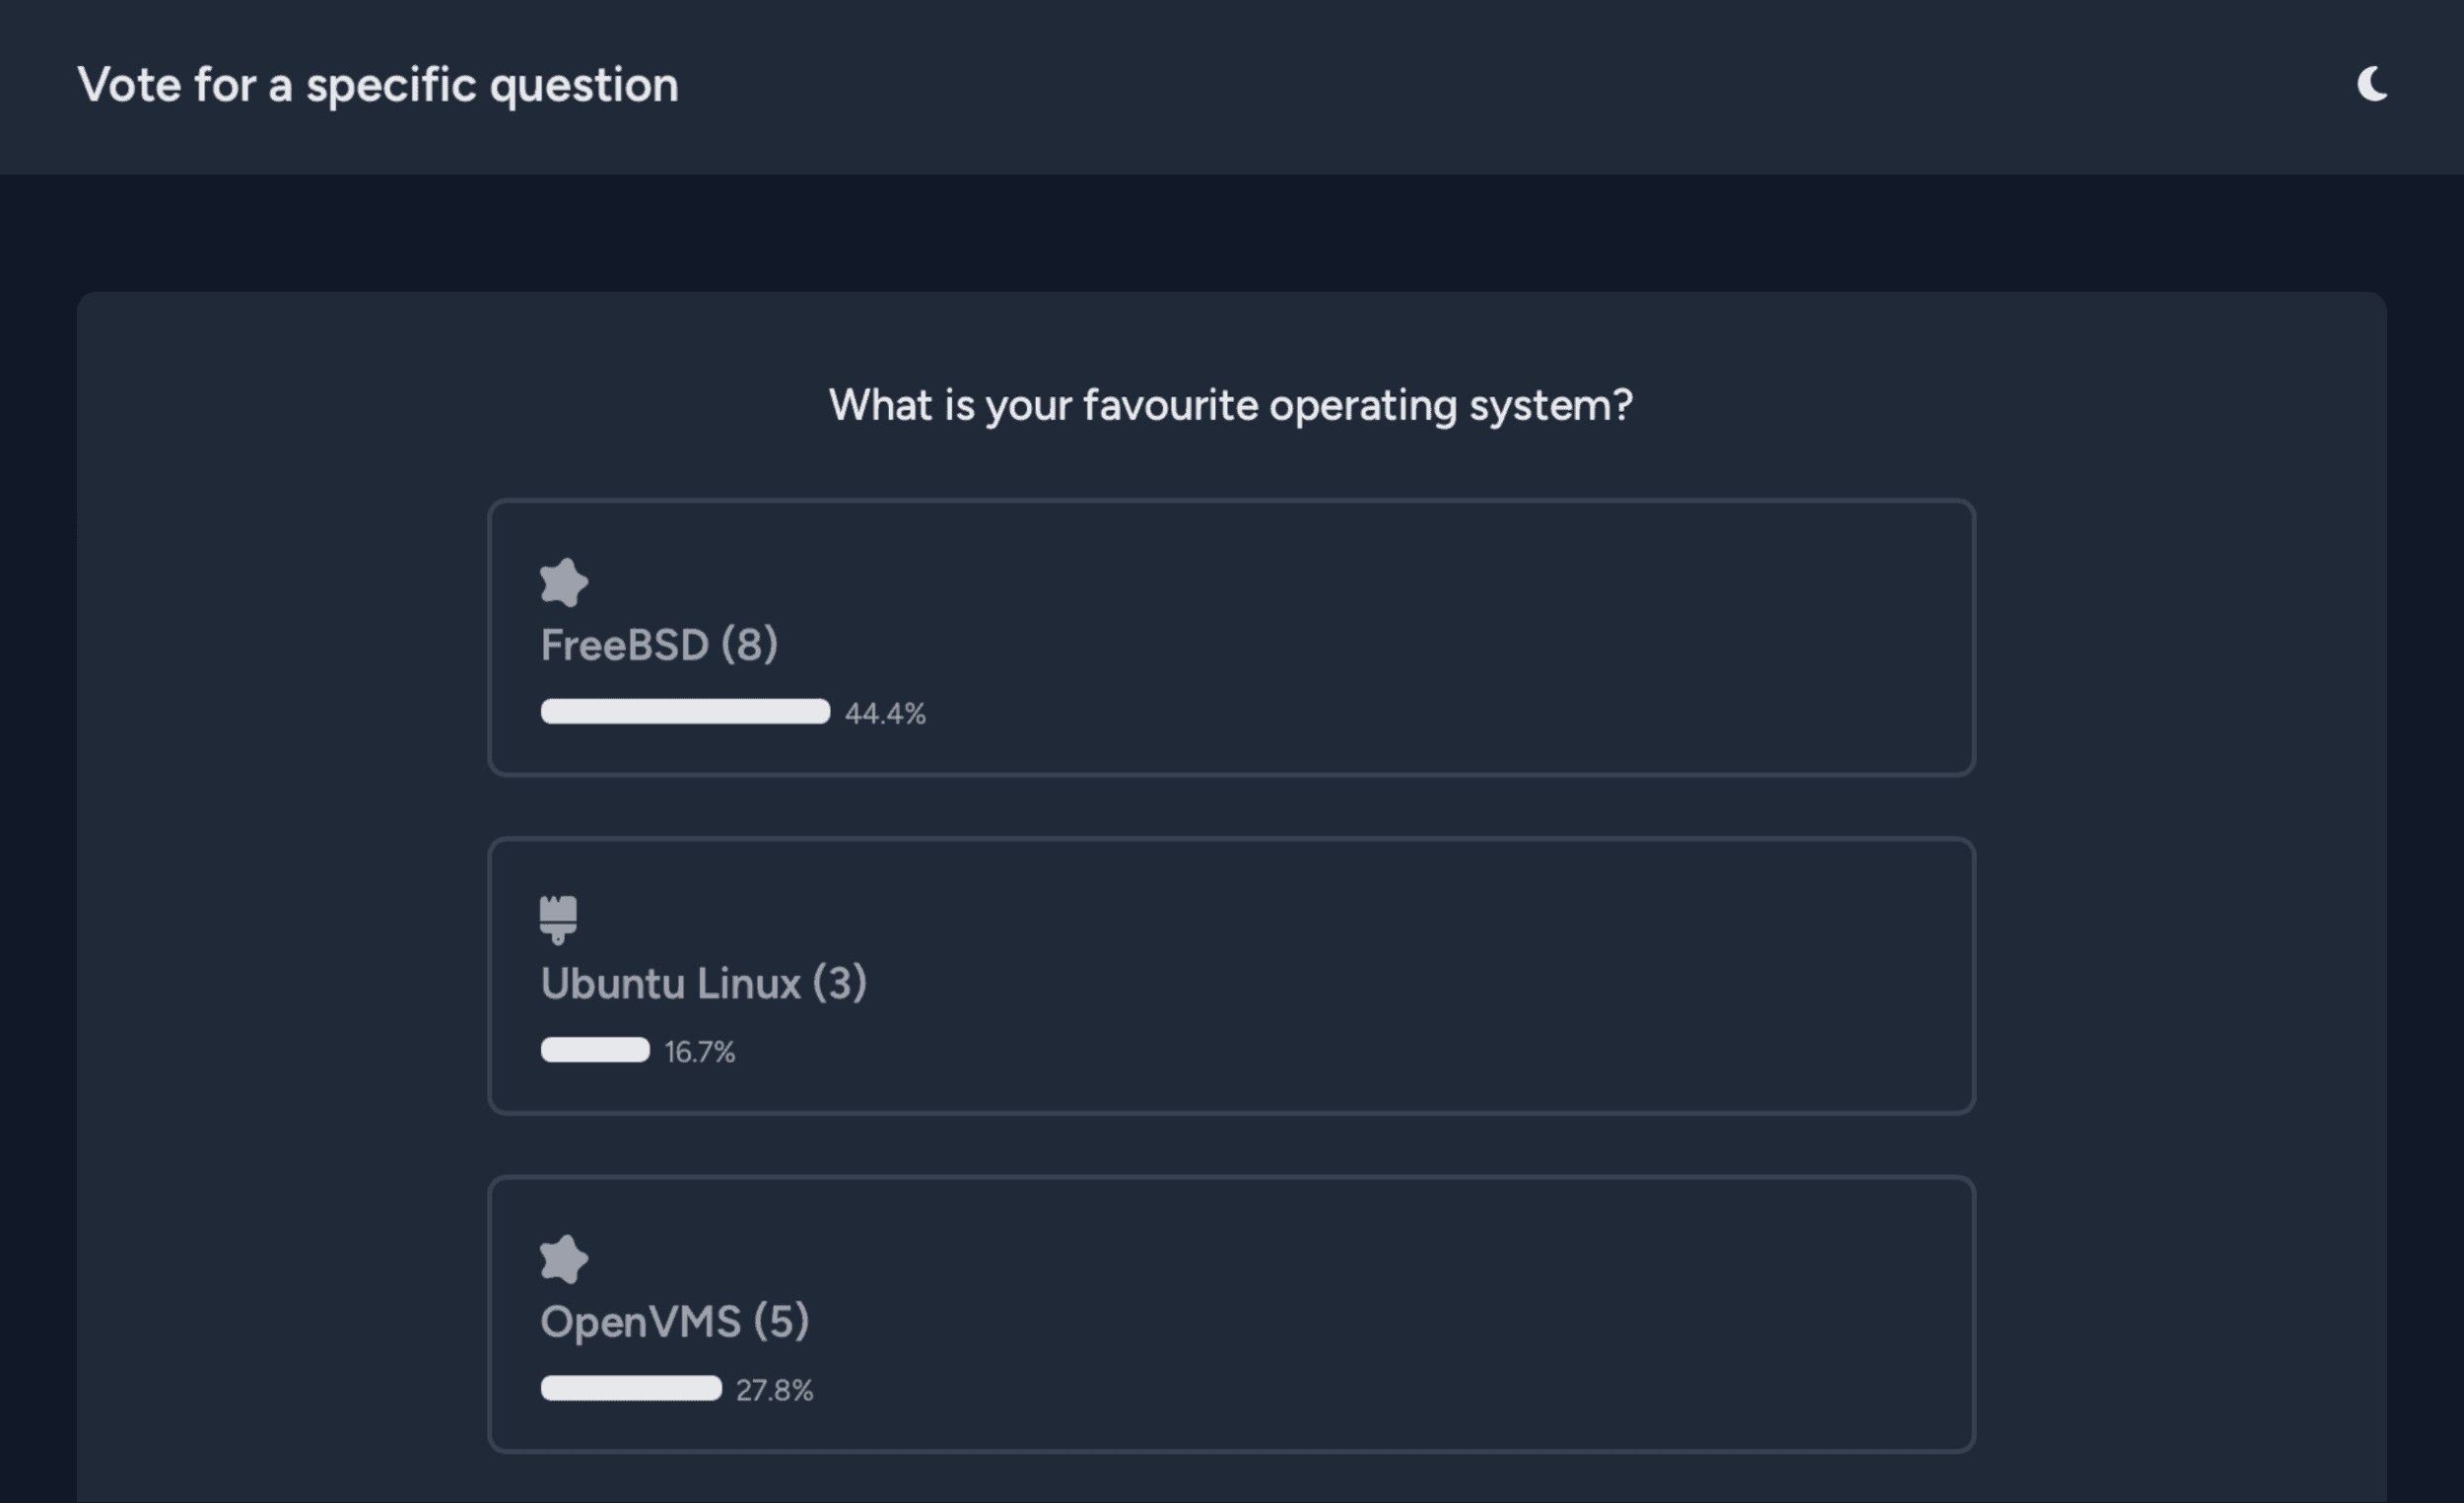Click the FreeBSD progress bar
2464x1503 pixels.
[685, 712]
